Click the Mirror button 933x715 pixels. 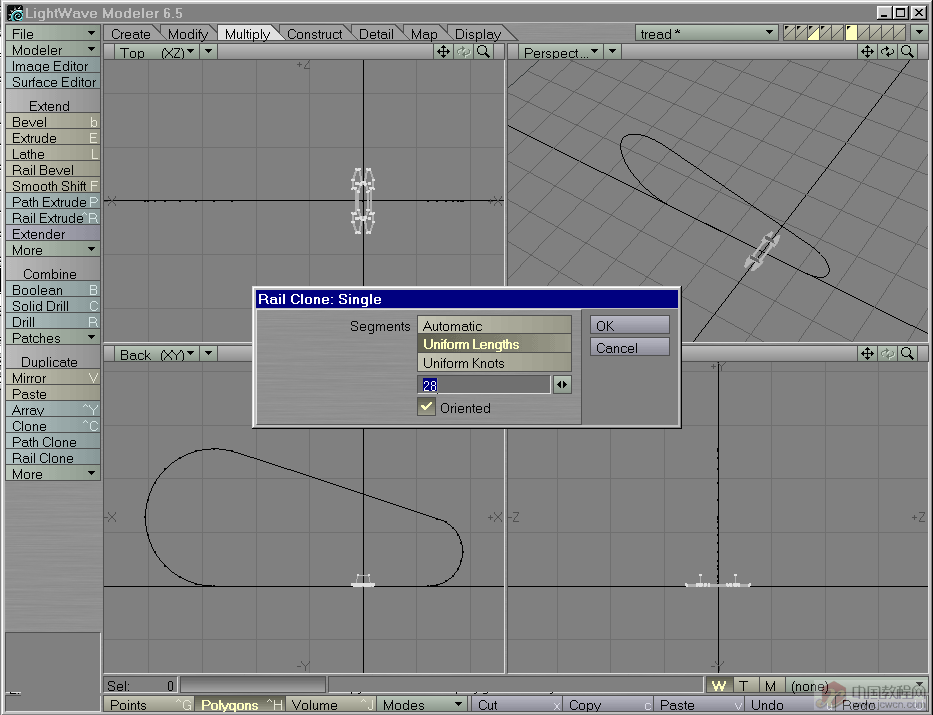tap(52, 378)
